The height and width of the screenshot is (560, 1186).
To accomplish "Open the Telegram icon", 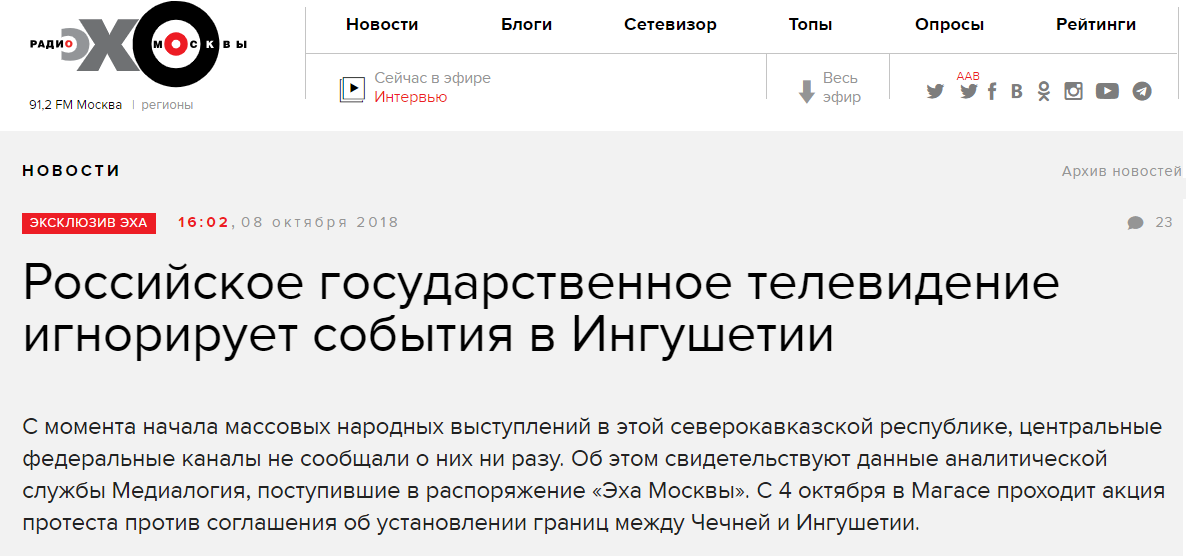I will point(1141,92).
